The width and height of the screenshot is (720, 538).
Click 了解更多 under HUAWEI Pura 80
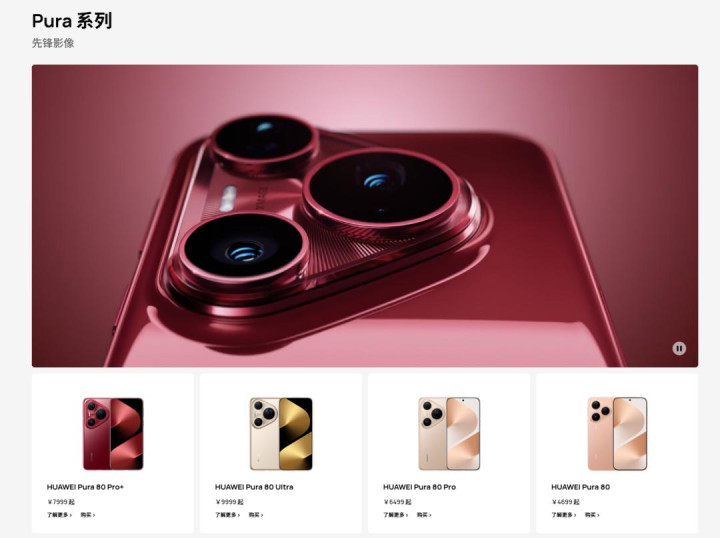564,515
